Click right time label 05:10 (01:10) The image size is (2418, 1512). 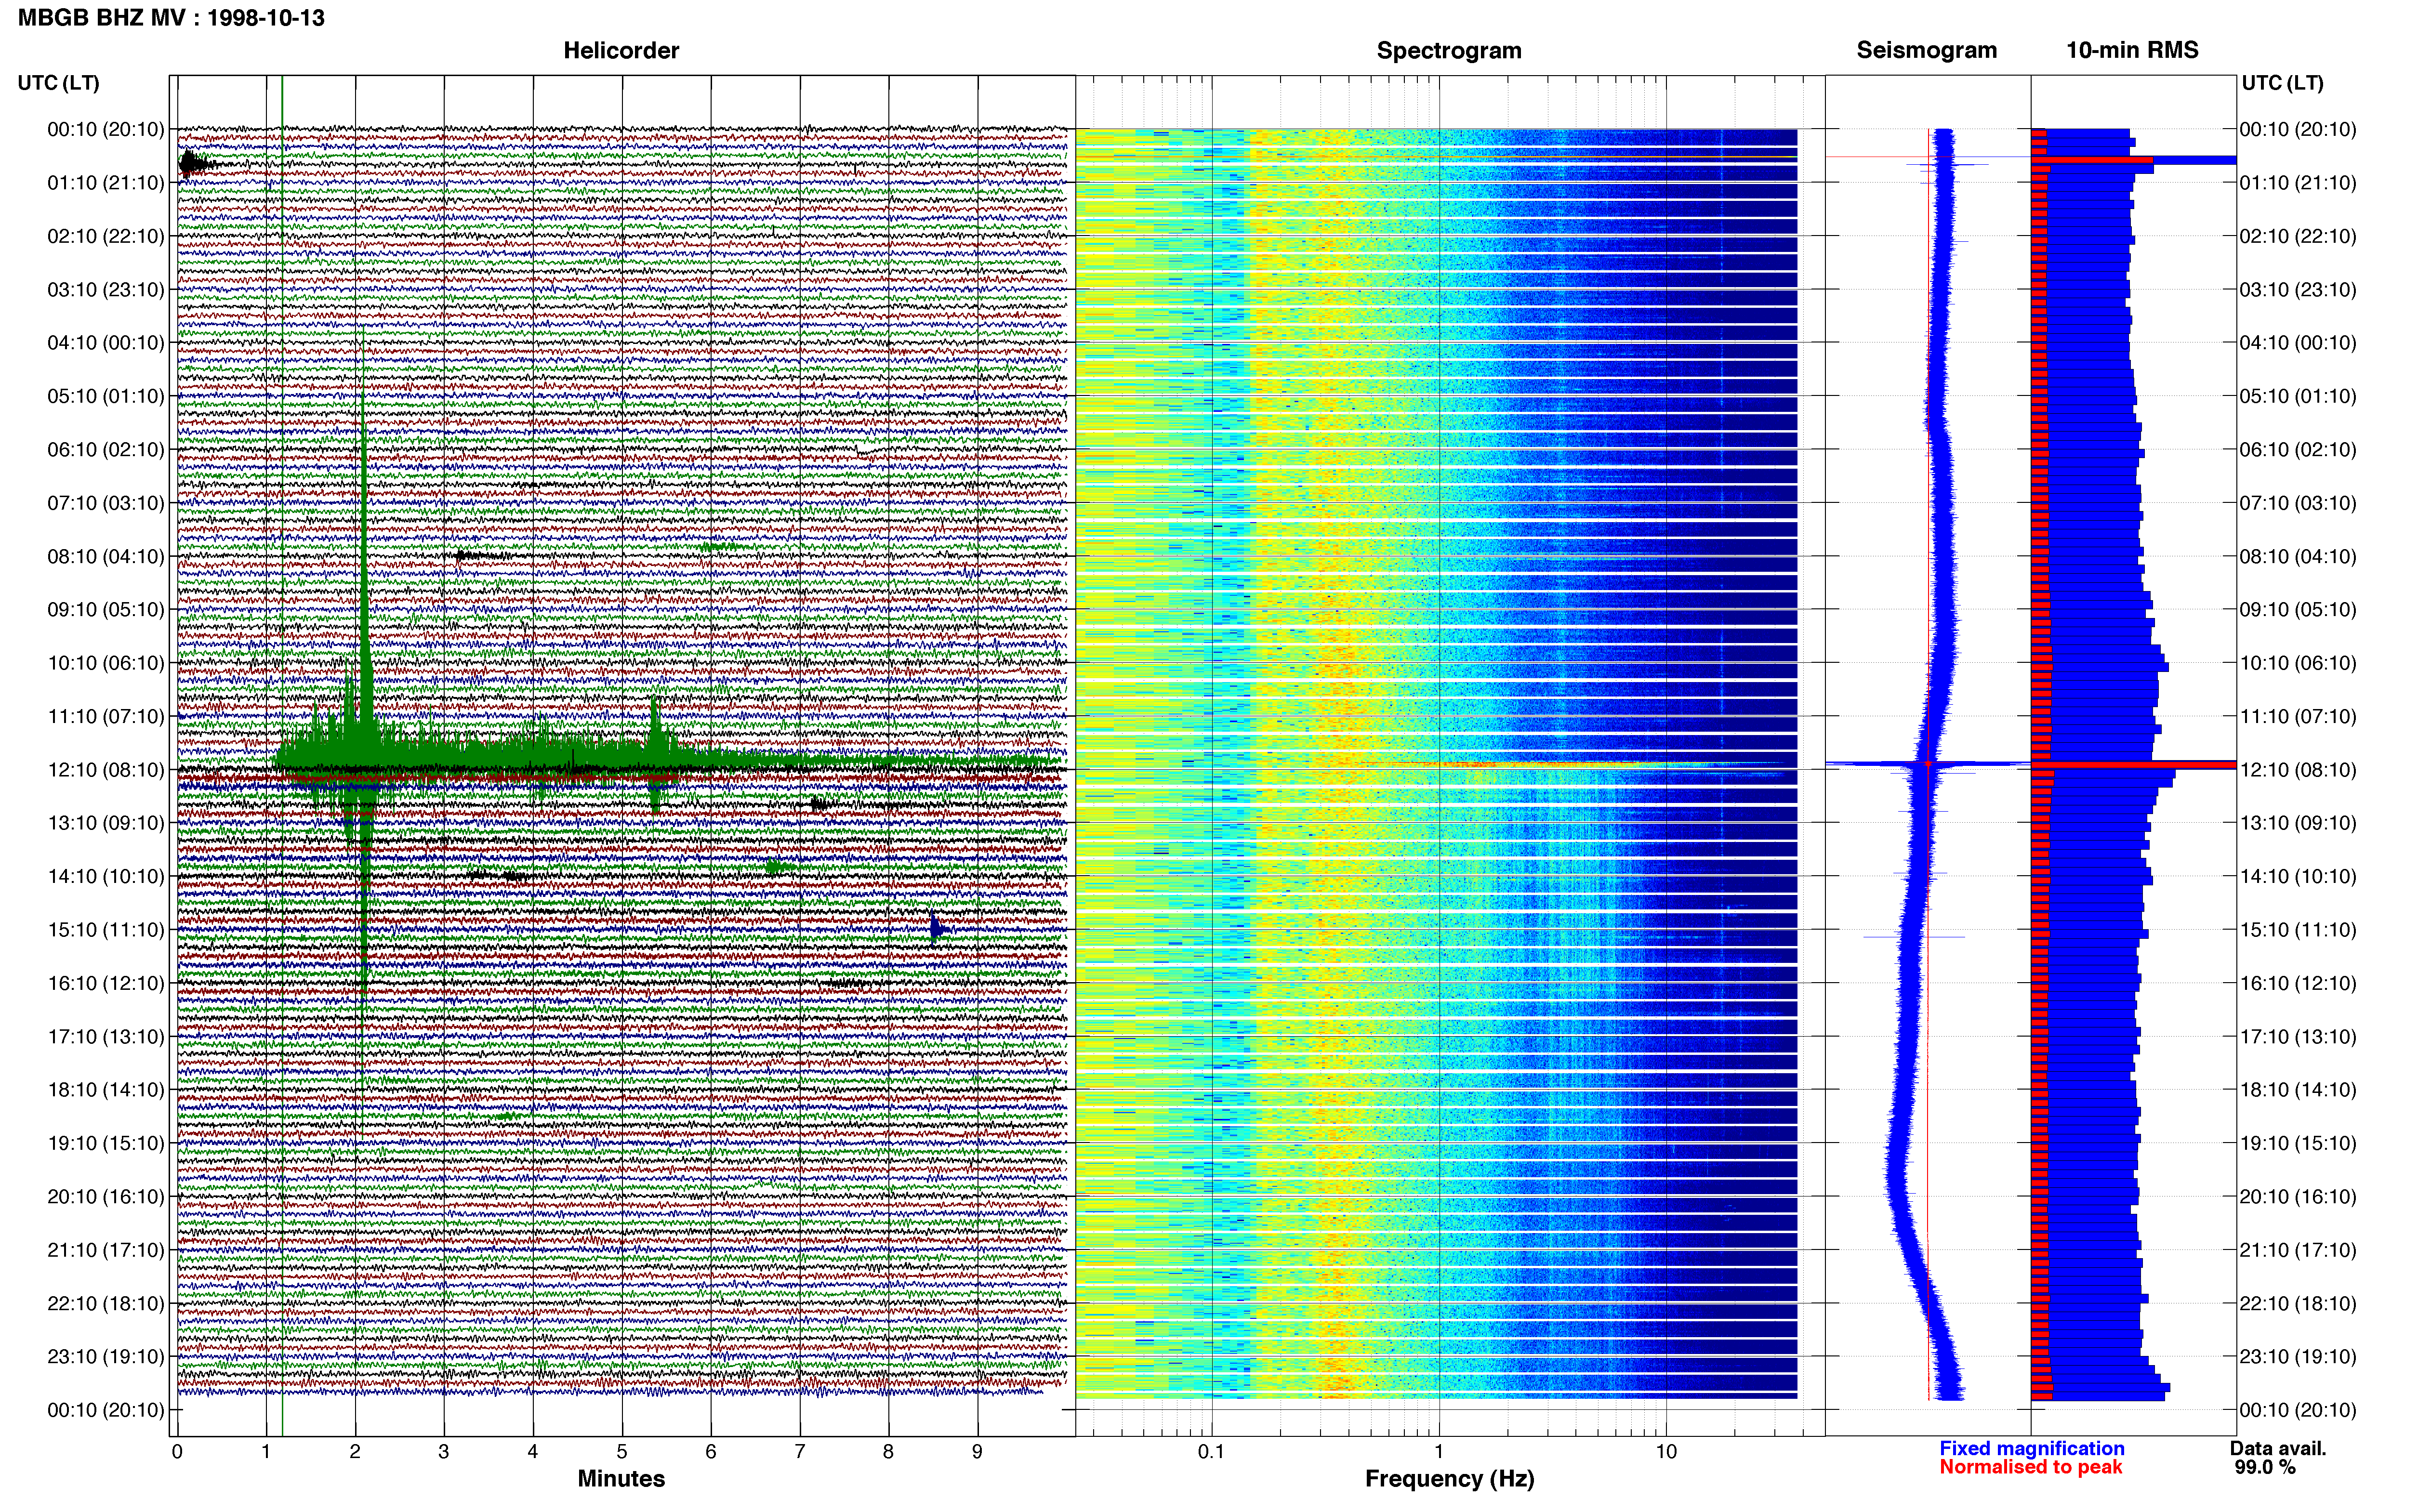click(2298, 396)
